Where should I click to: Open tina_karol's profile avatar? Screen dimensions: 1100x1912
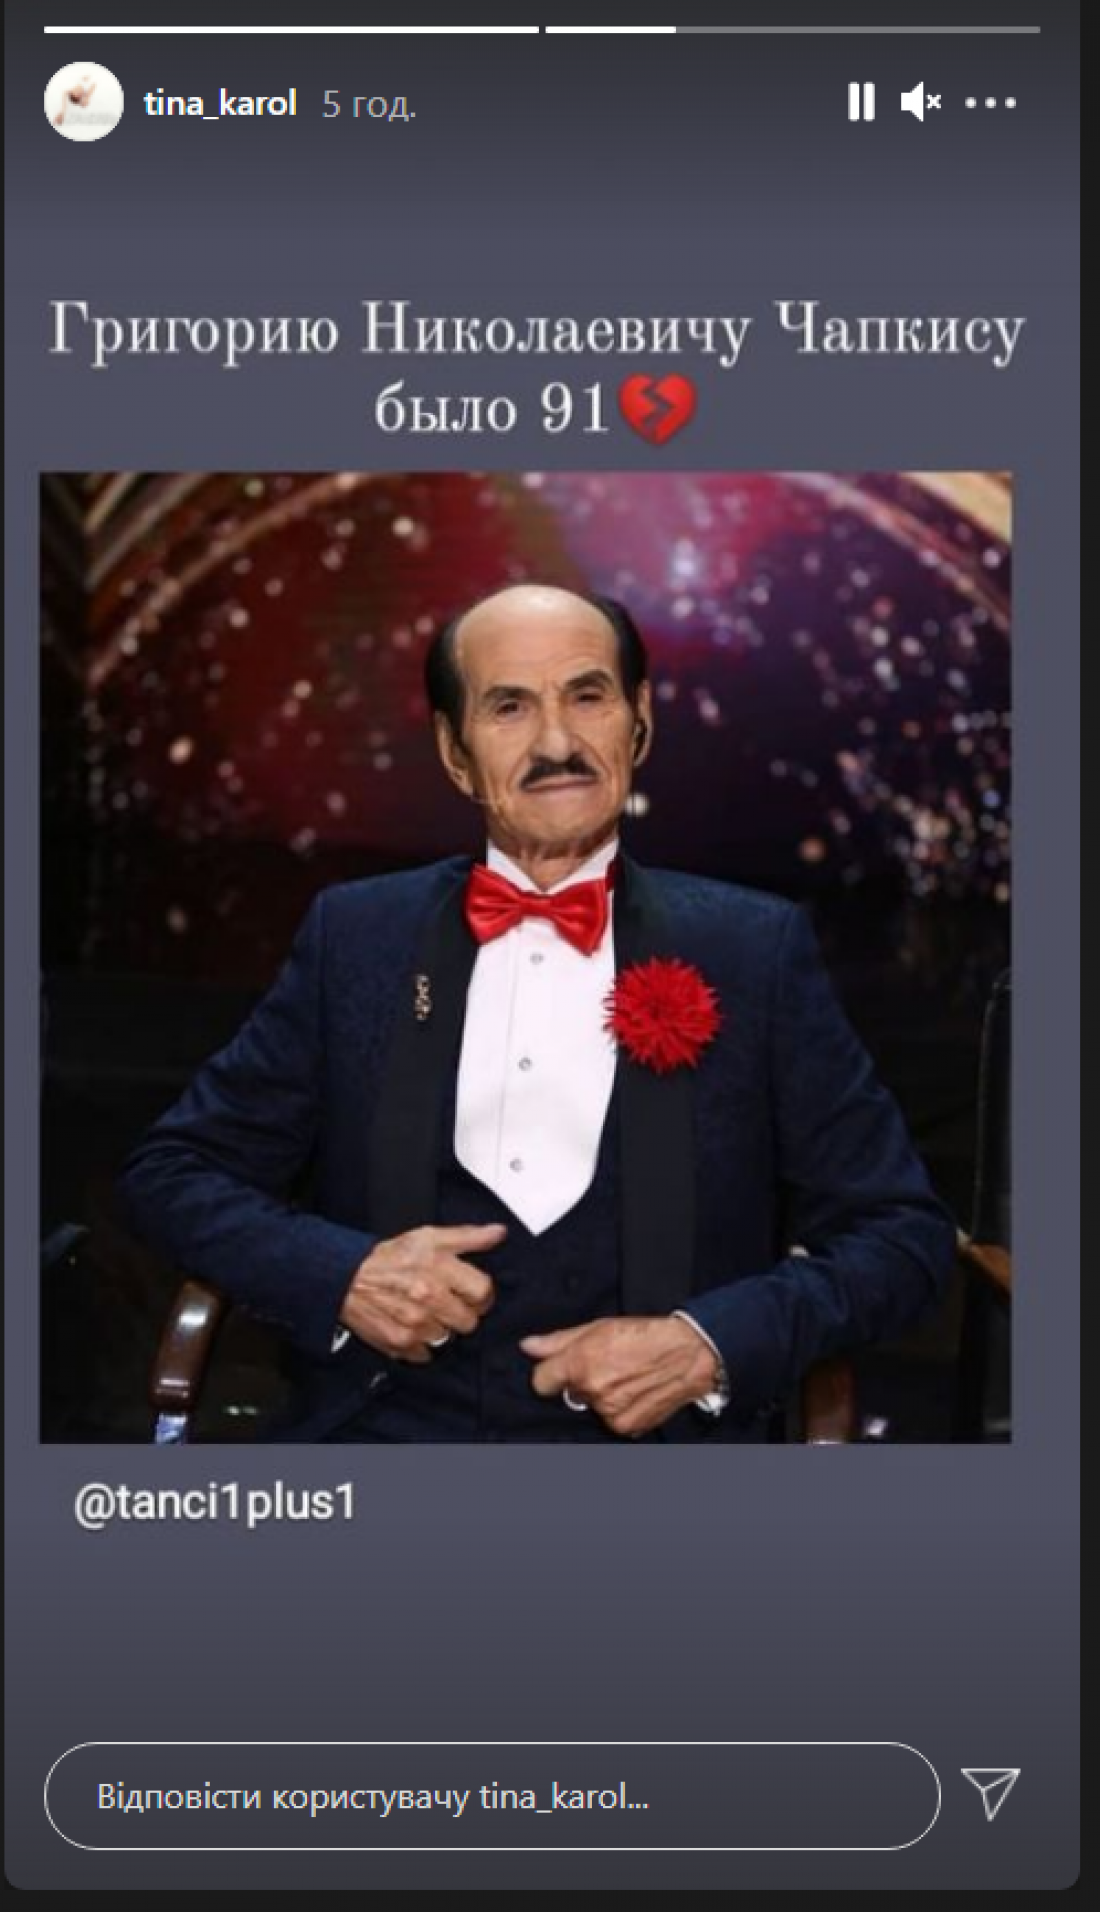click(x=83, y=101)
